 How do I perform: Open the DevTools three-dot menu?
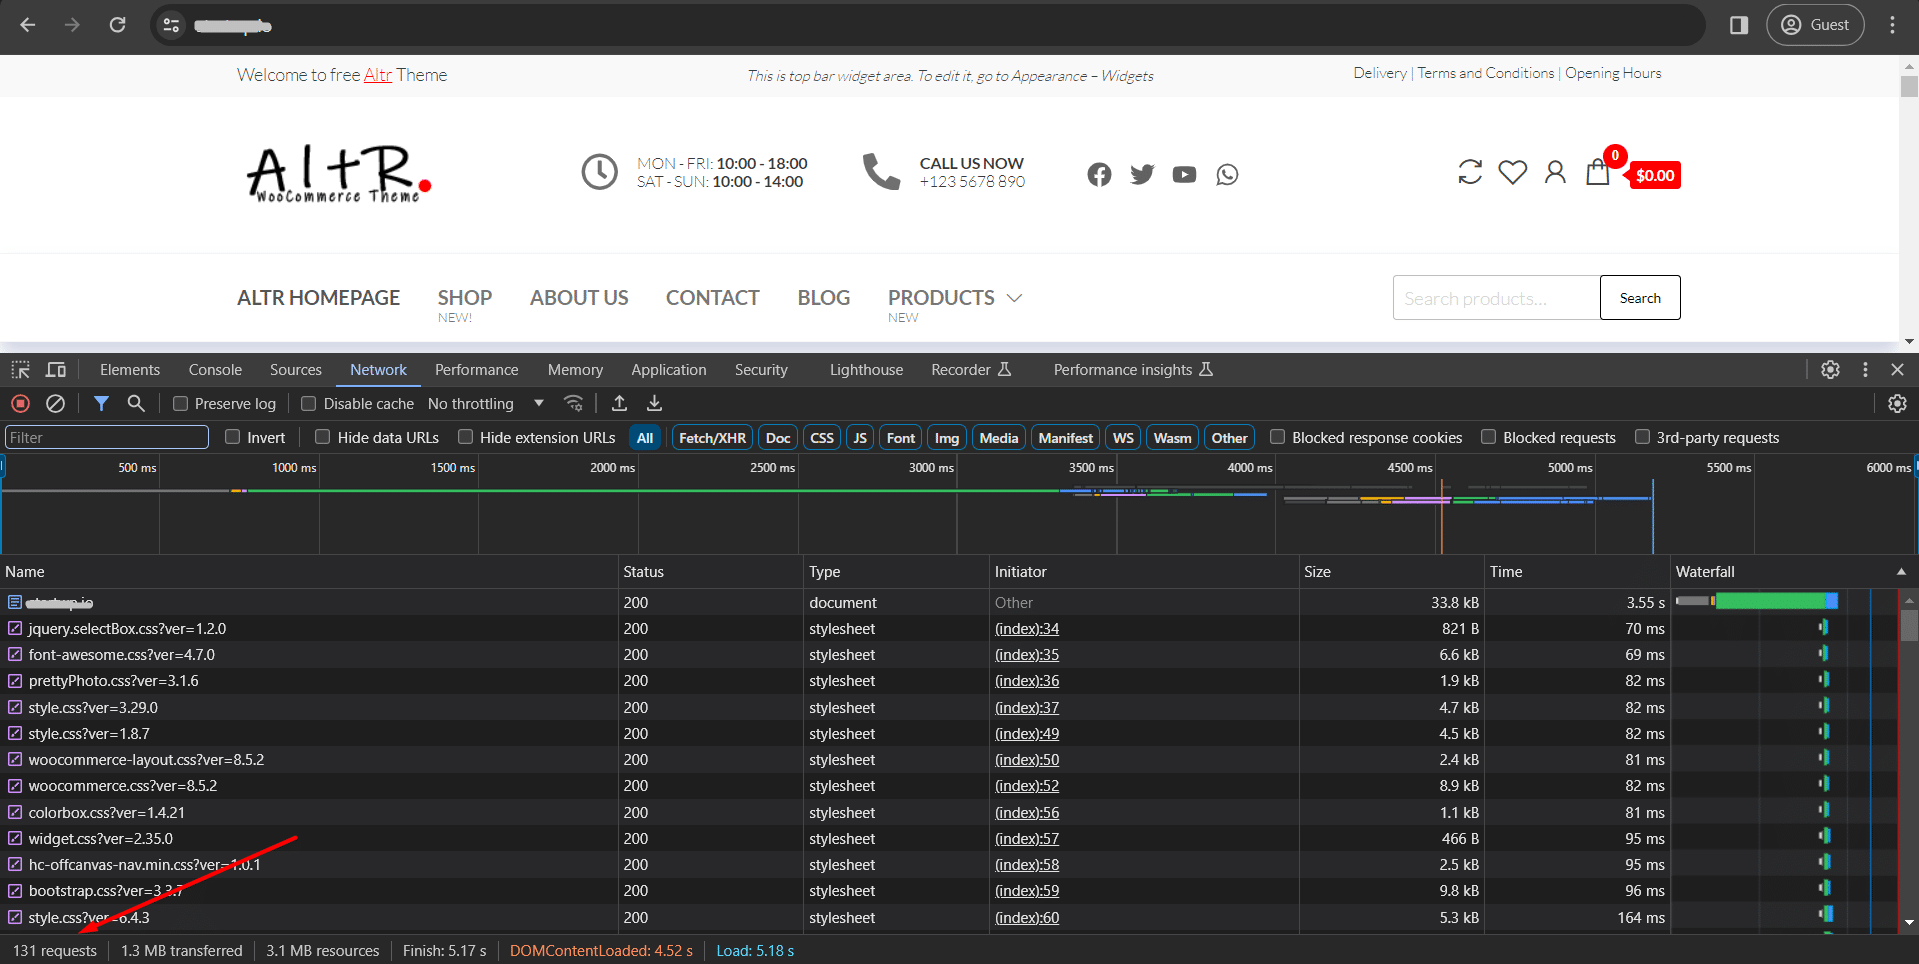[x=1864, y=369]
